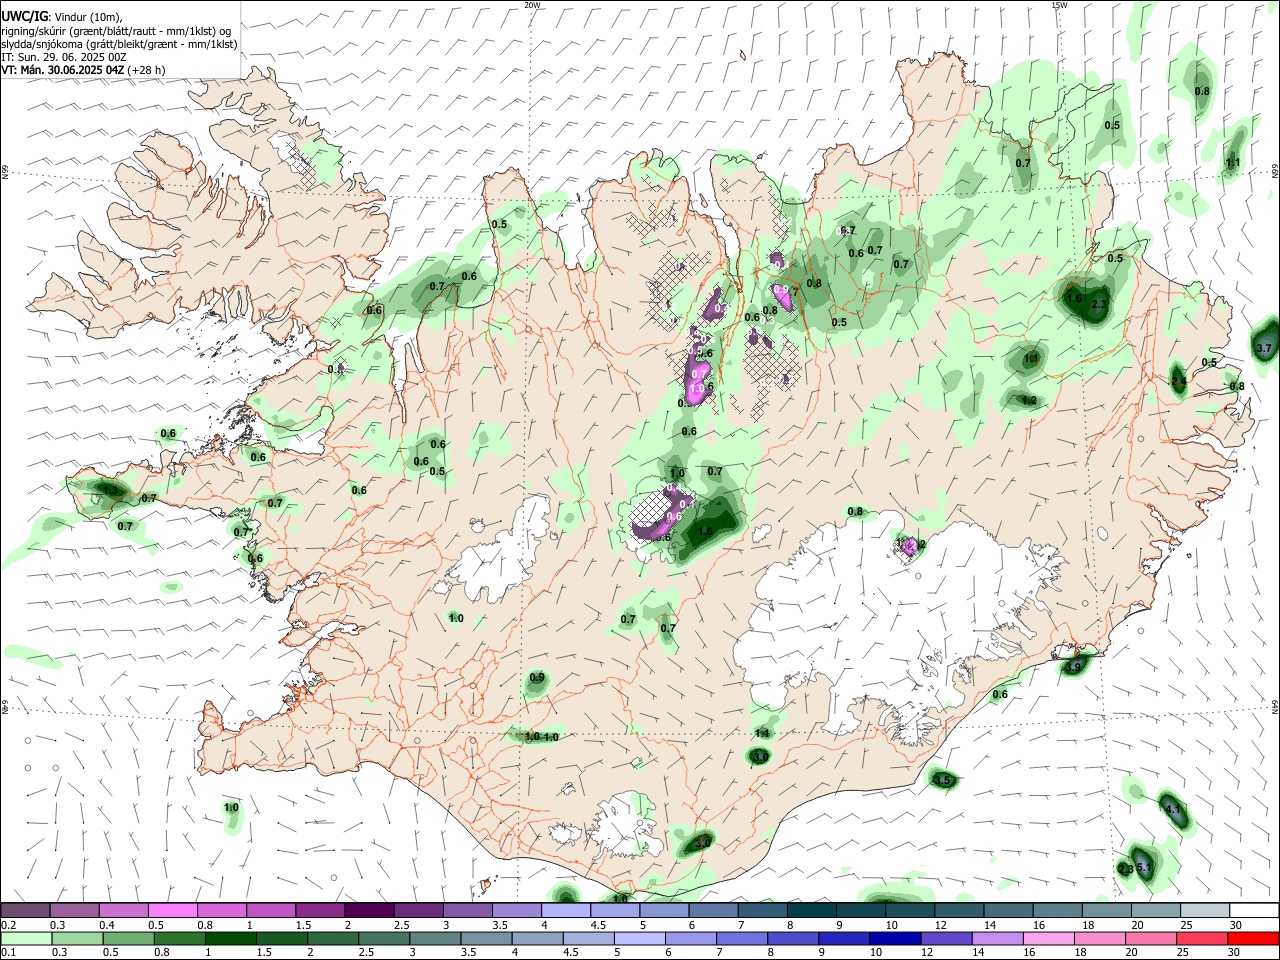Screen dimensions: 1280x960
Task: Click the dark mauve 0.2 swatch on upper scale
Action: (x=25, y=910)
